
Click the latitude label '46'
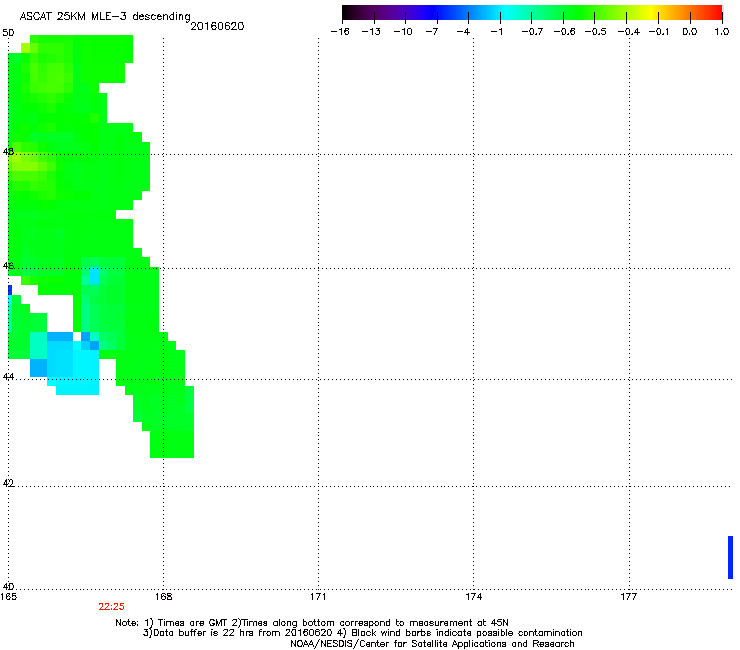8,266
